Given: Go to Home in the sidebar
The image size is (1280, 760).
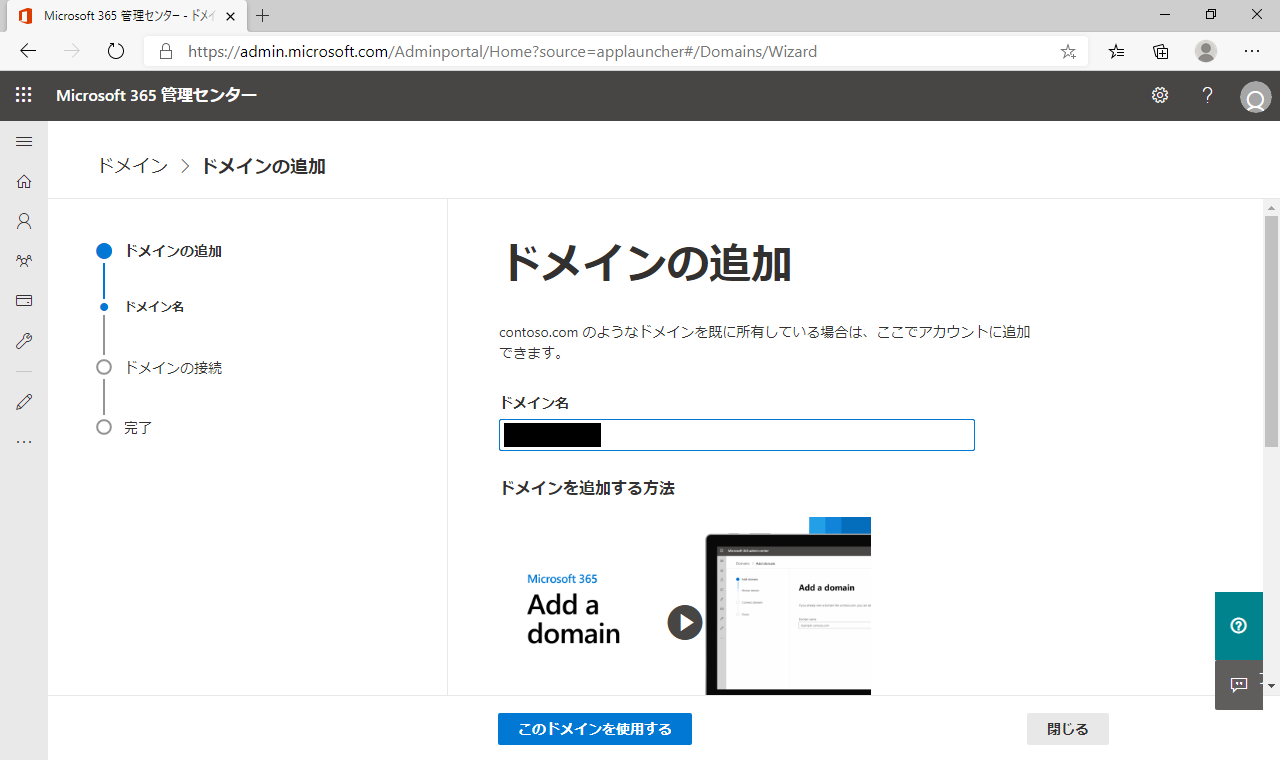Looking at the screenshot, I should [x=24, y=181].
